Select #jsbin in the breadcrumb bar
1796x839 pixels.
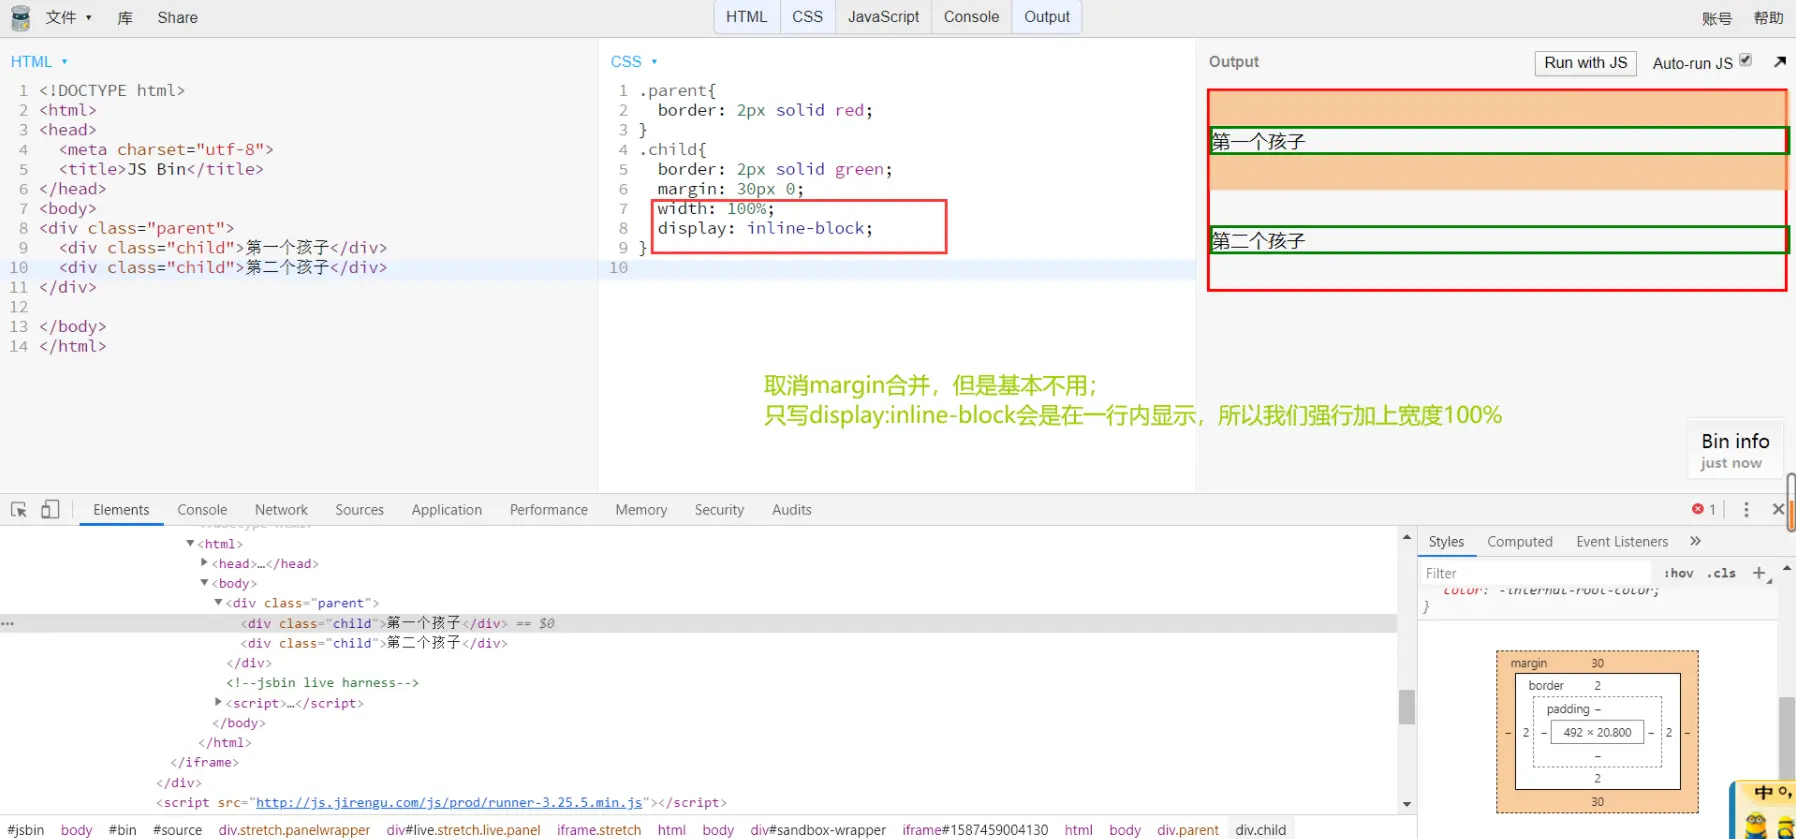click(26, 830)
